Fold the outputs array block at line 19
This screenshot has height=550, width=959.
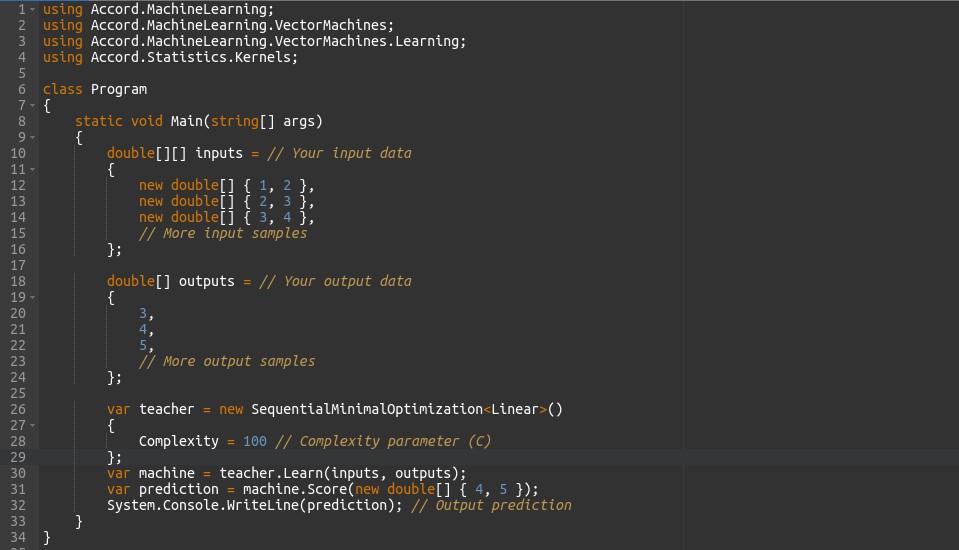click(x=33, y=297)
